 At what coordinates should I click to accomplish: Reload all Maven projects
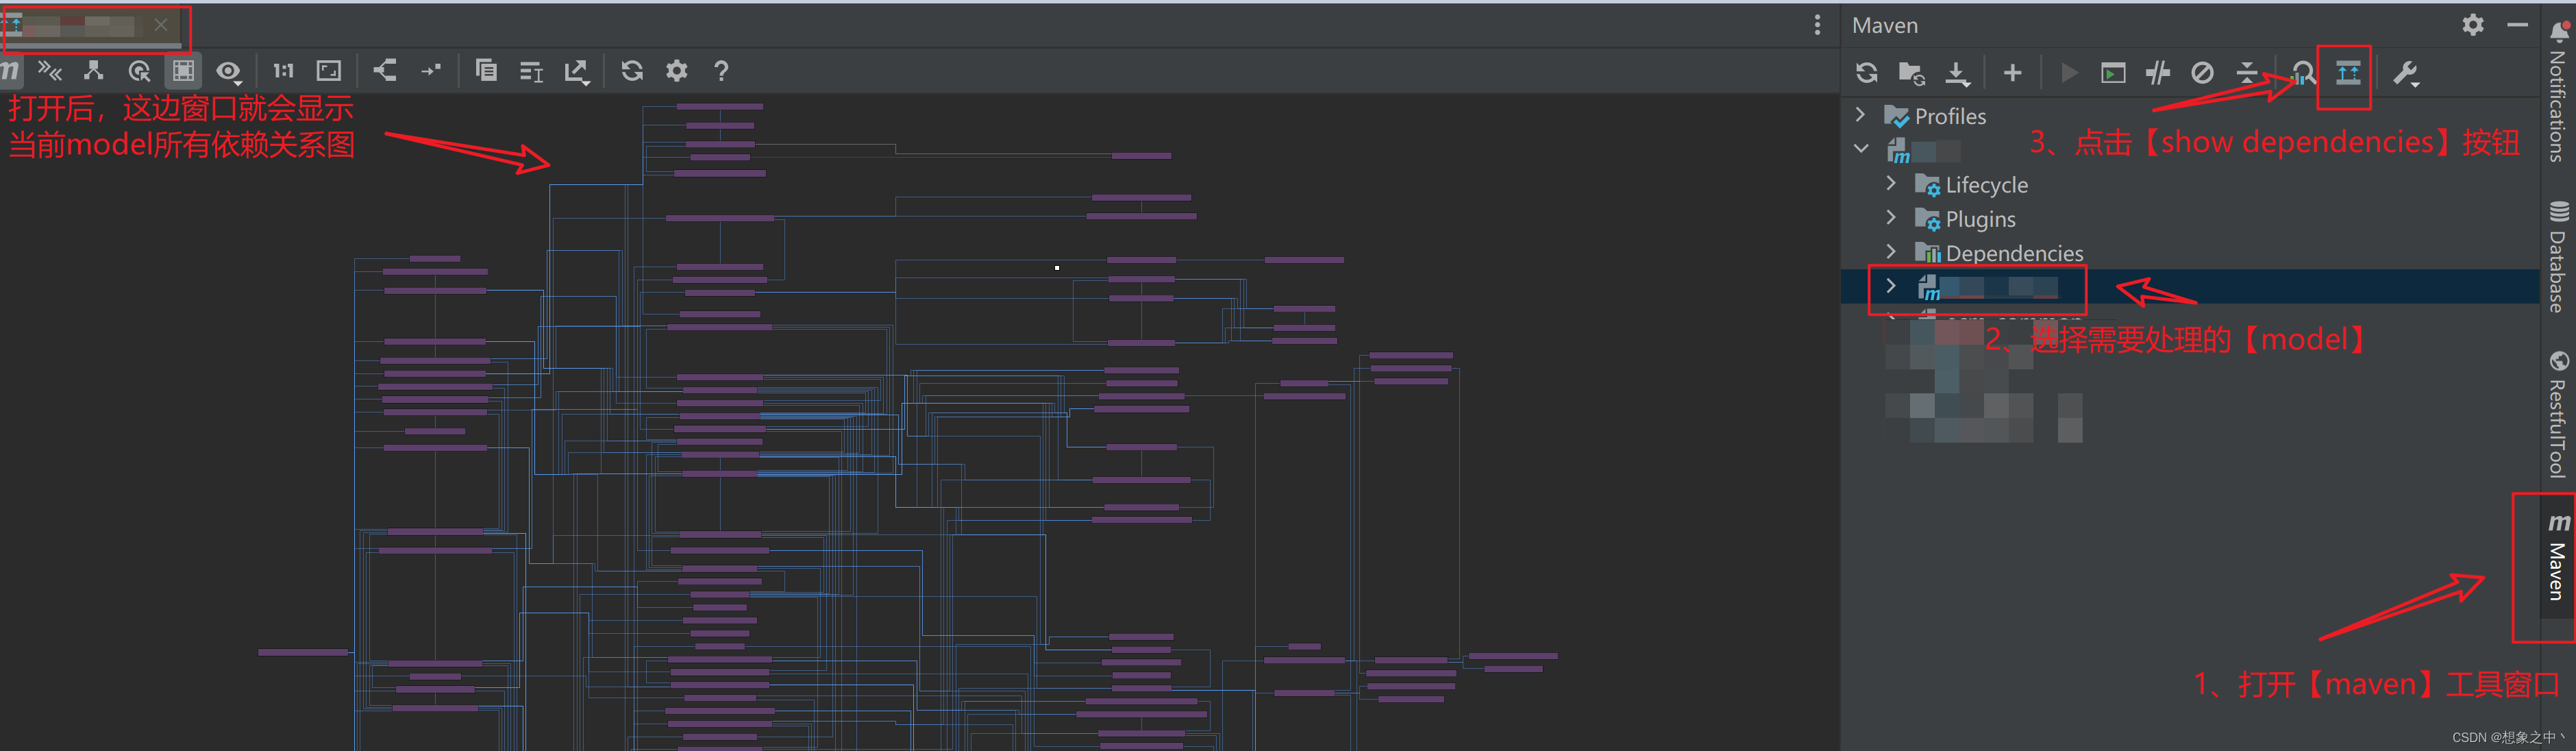click(1866, 72)
